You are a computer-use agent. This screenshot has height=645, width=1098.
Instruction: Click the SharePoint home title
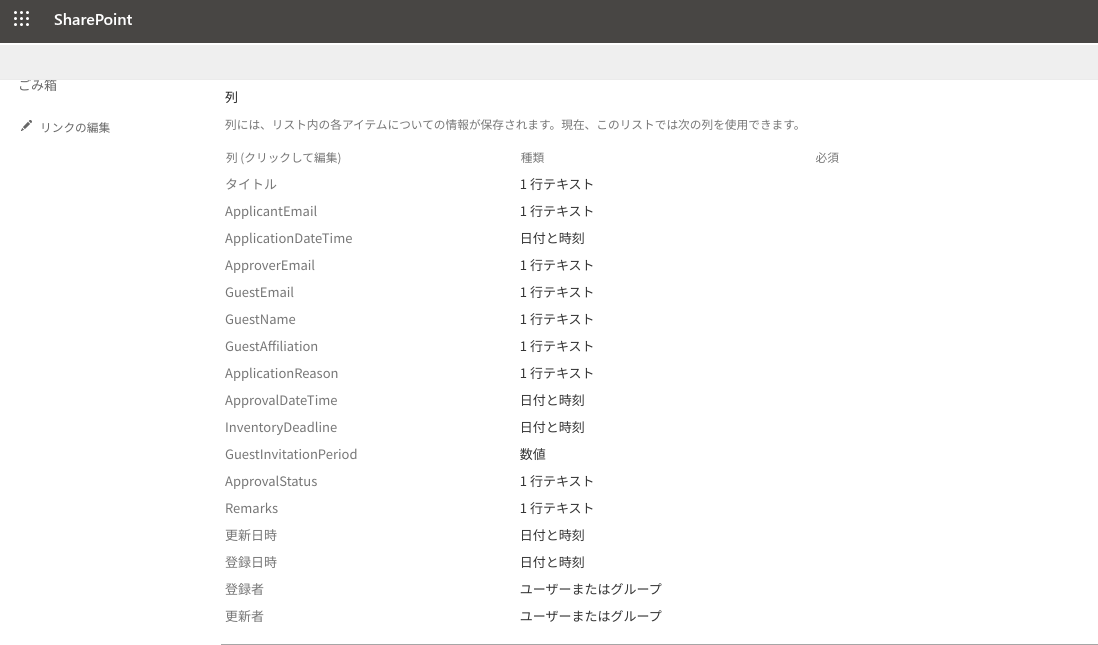coord(93,20)
